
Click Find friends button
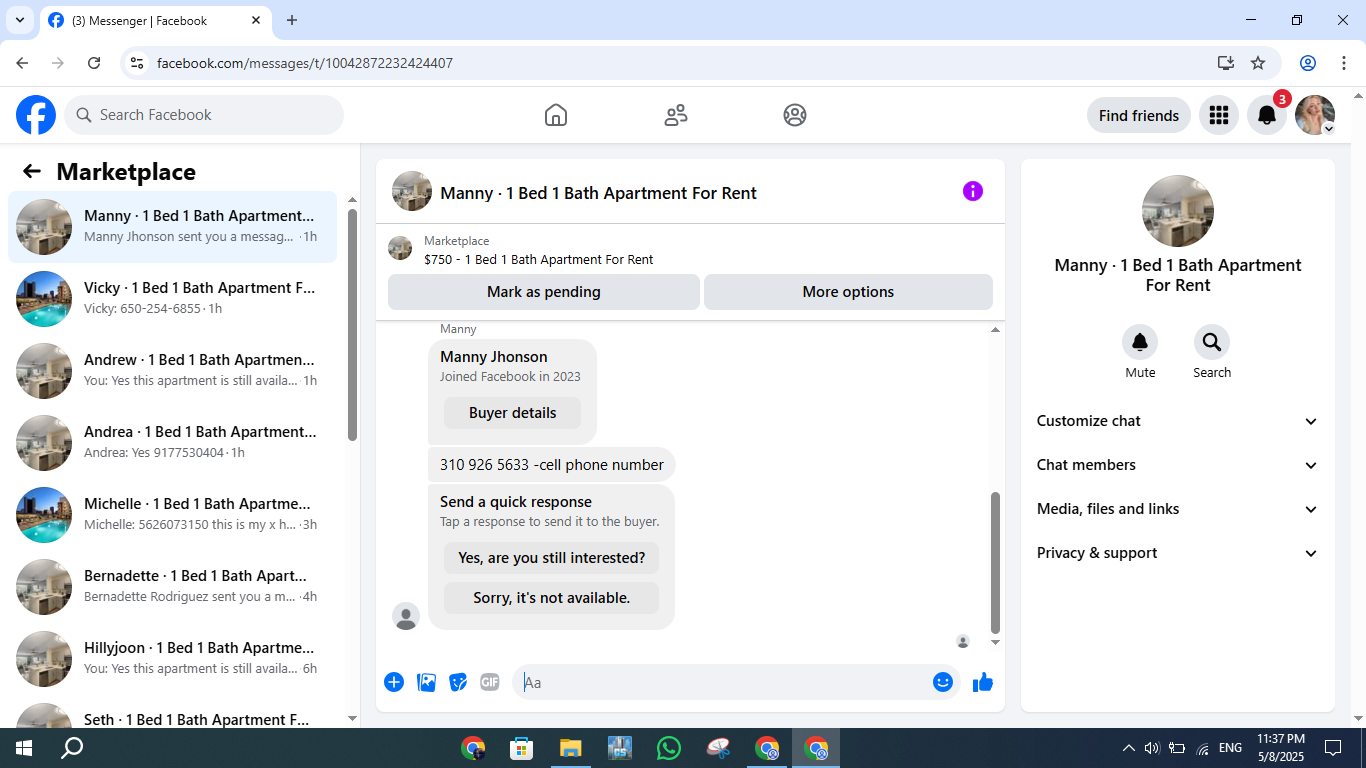click(1139, 115)
